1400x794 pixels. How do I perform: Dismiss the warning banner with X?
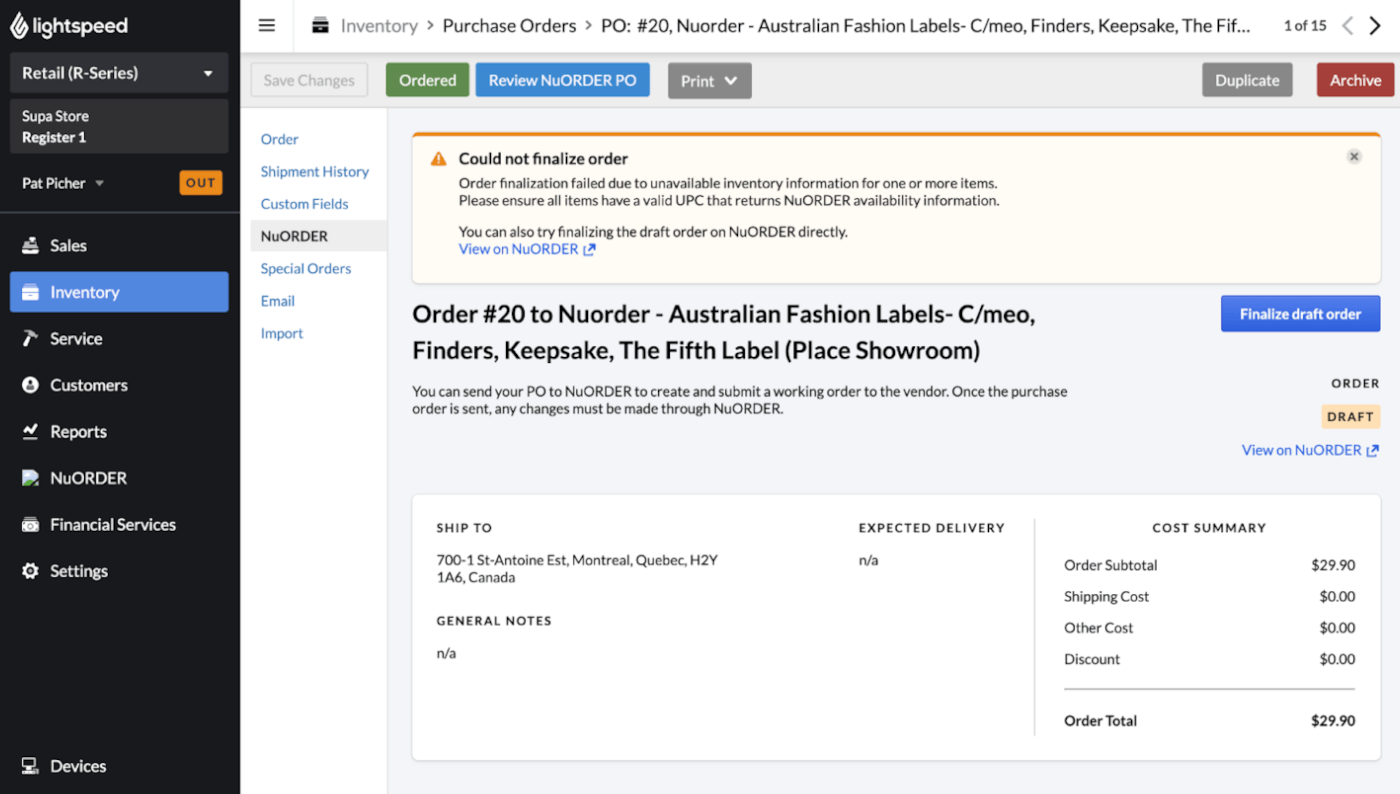click(1354, 157)
